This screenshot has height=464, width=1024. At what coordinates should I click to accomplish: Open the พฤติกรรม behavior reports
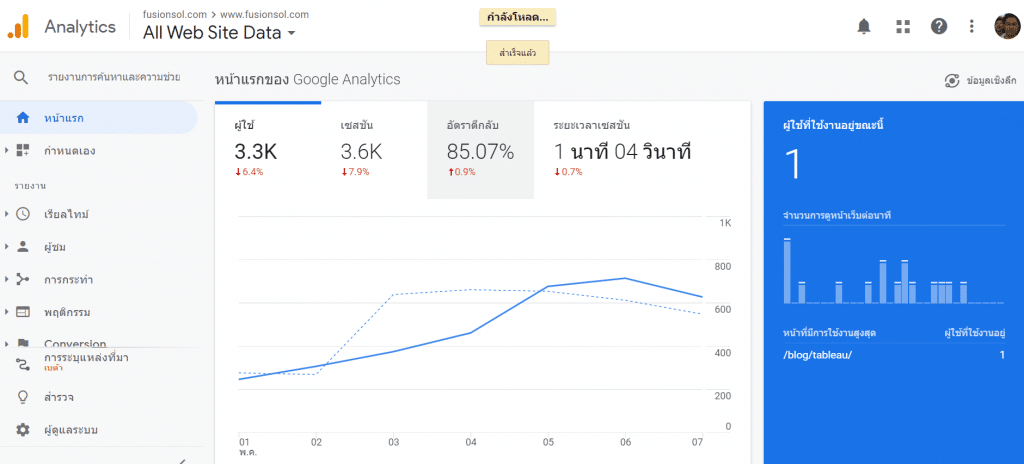pos(67,312)
